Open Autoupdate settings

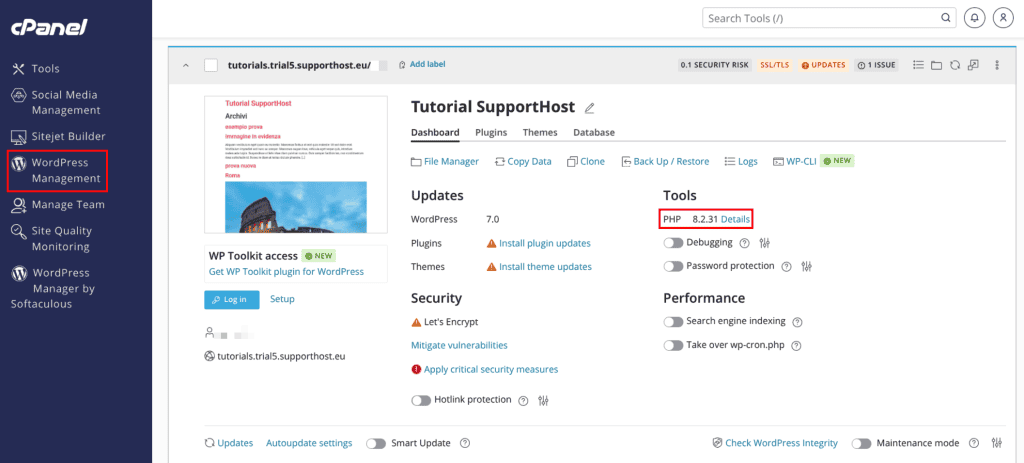(x=309, y=443)
